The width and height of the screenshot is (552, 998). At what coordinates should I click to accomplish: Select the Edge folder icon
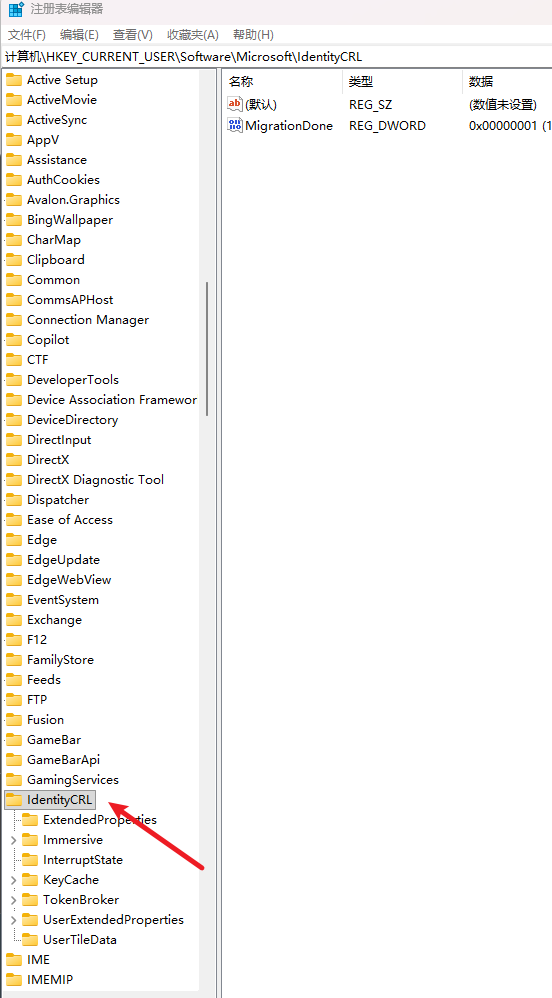click(14, 540)
